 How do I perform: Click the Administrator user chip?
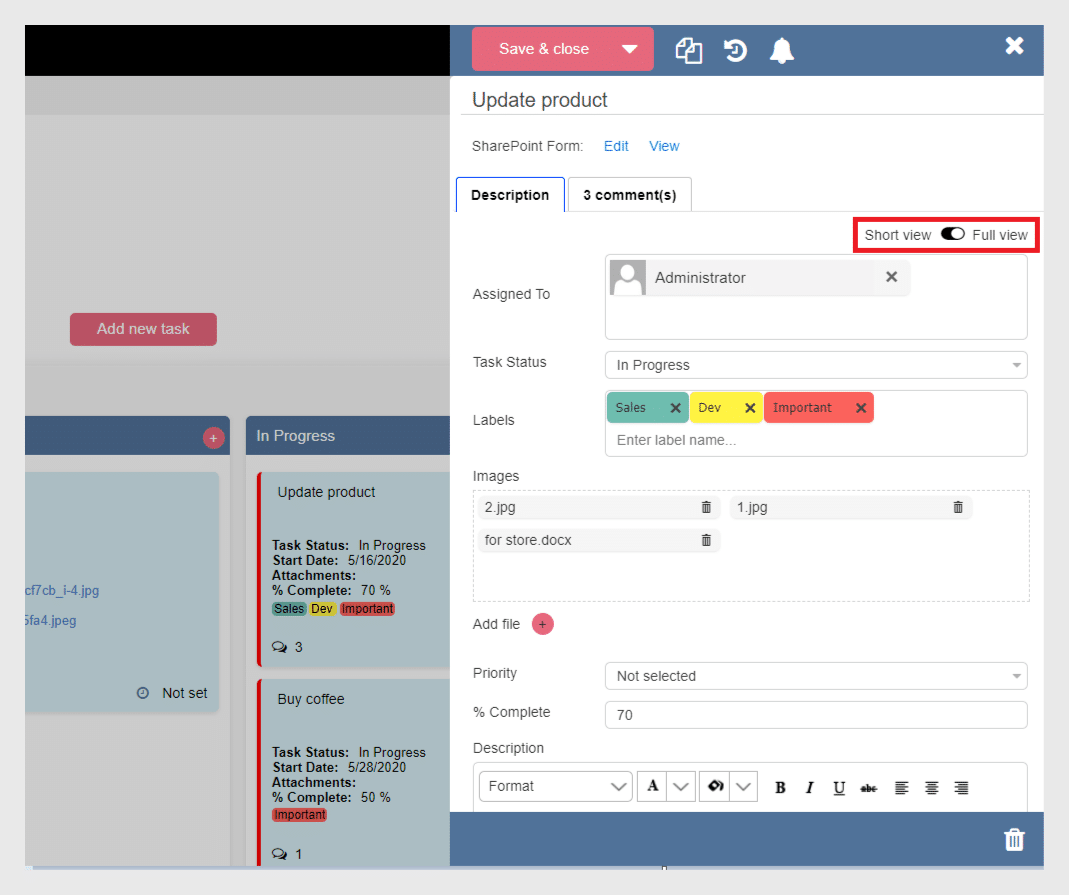point(759,277)
